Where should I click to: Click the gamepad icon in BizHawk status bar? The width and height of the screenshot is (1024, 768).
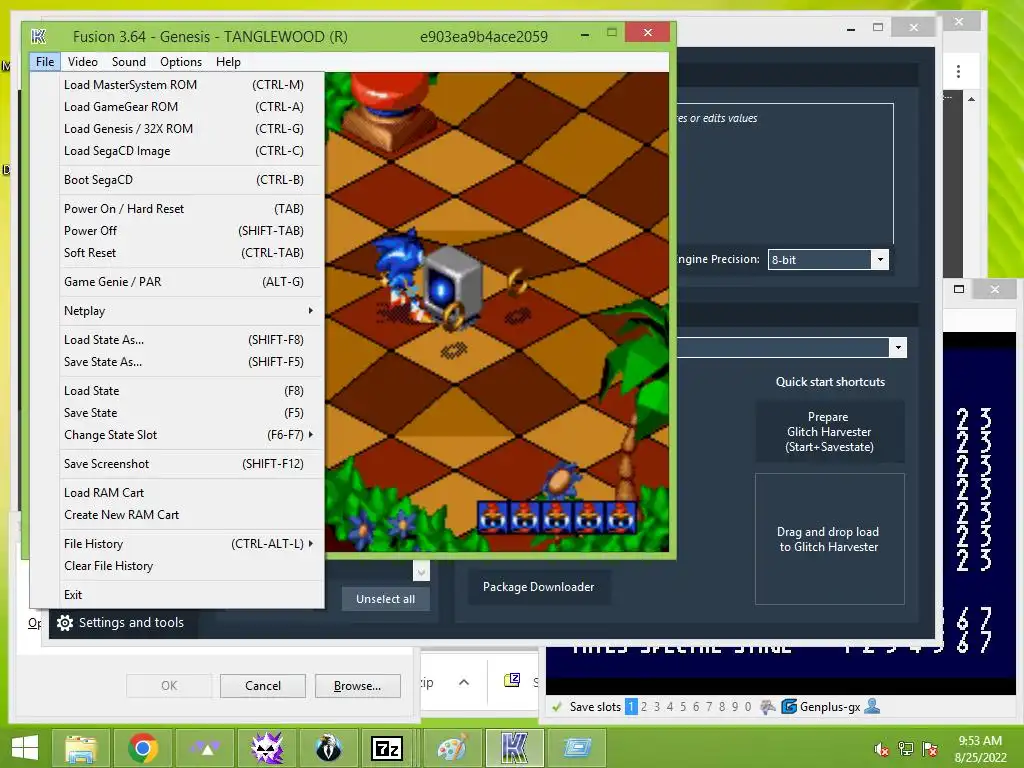(769, 707)
